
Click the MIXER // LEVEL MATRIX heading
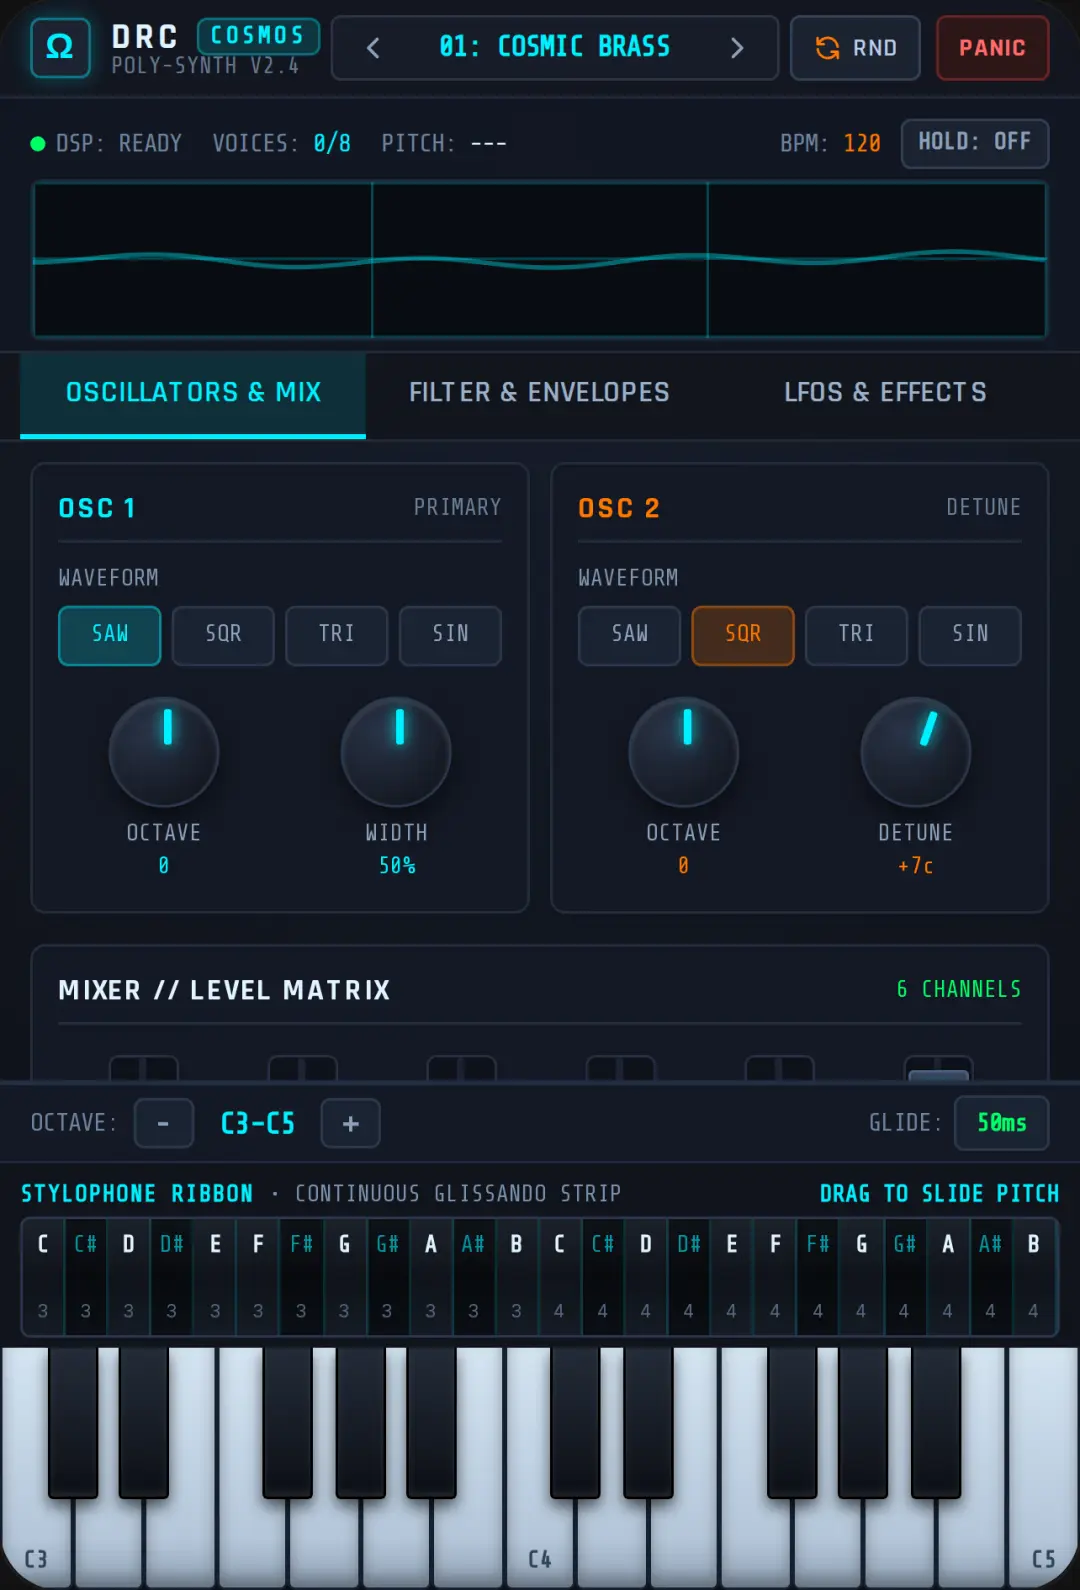(224, 990)
